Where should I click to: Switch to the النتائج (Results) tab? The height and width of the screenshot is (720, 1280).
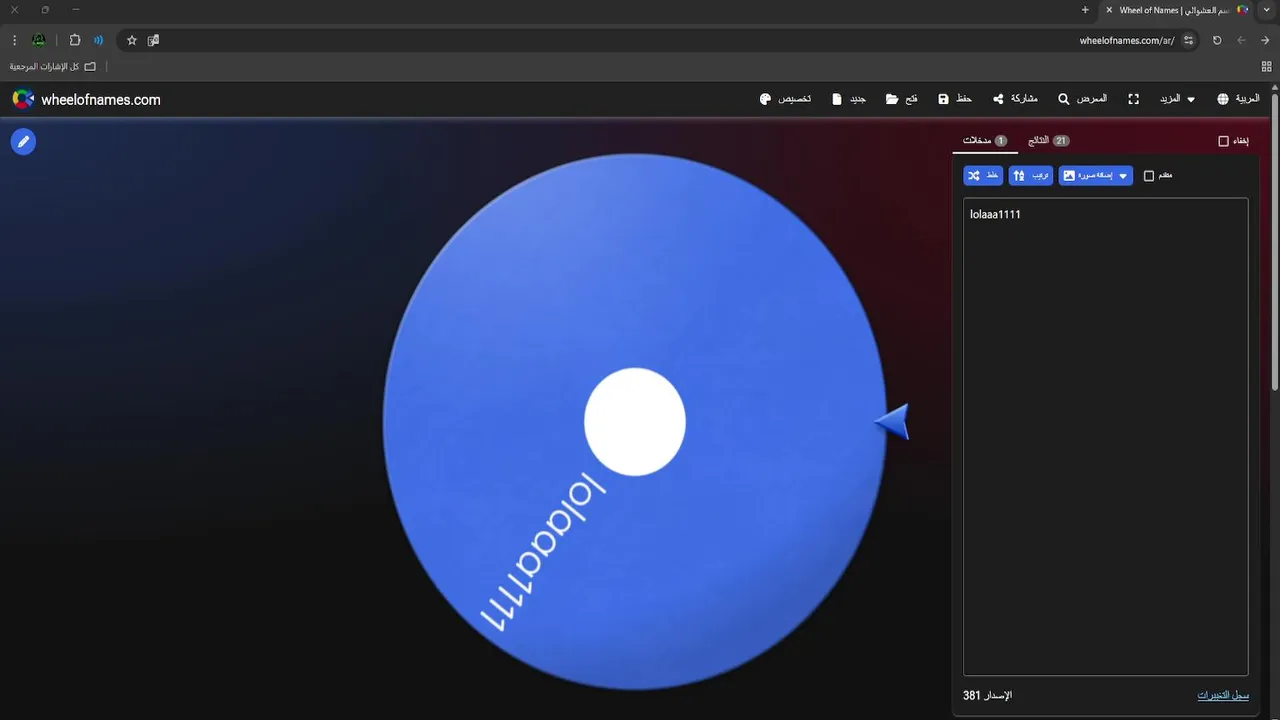tap(1048, 141)
